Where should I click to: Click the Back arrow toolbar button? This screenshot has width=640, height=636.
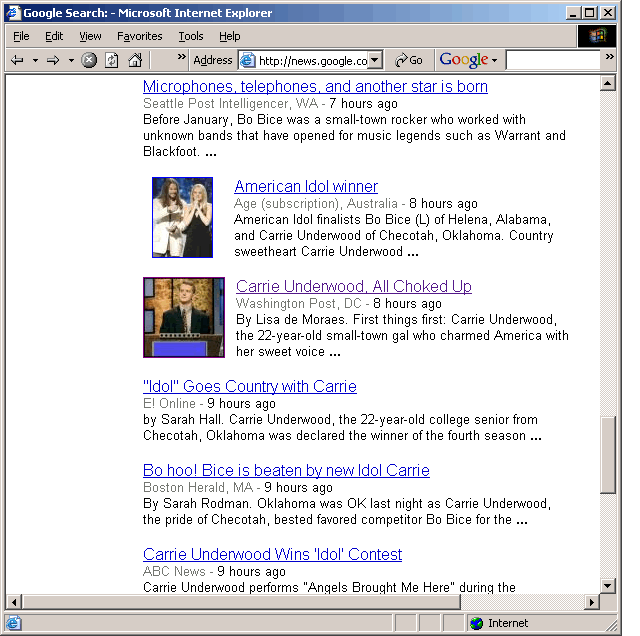pos(18,61)
